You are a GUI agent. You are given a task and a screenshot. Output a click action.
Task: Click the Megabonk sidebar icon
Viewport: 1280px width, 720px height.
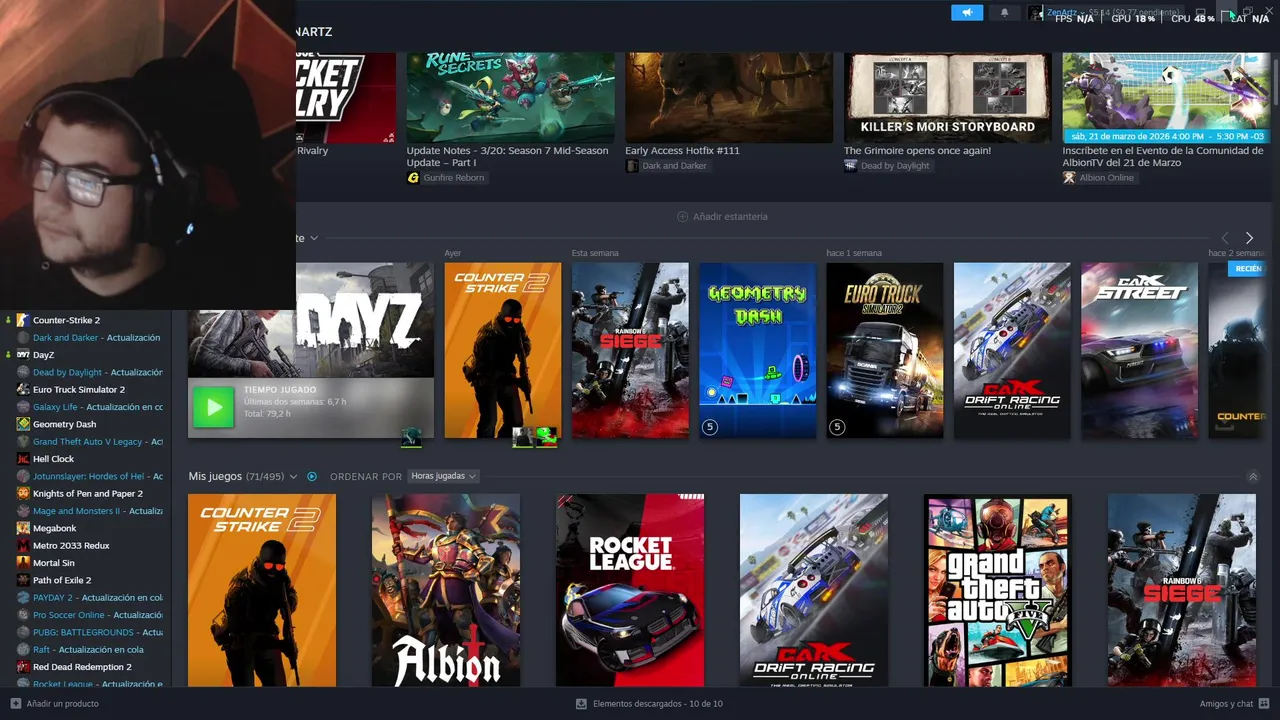click(x=23, y=528)
